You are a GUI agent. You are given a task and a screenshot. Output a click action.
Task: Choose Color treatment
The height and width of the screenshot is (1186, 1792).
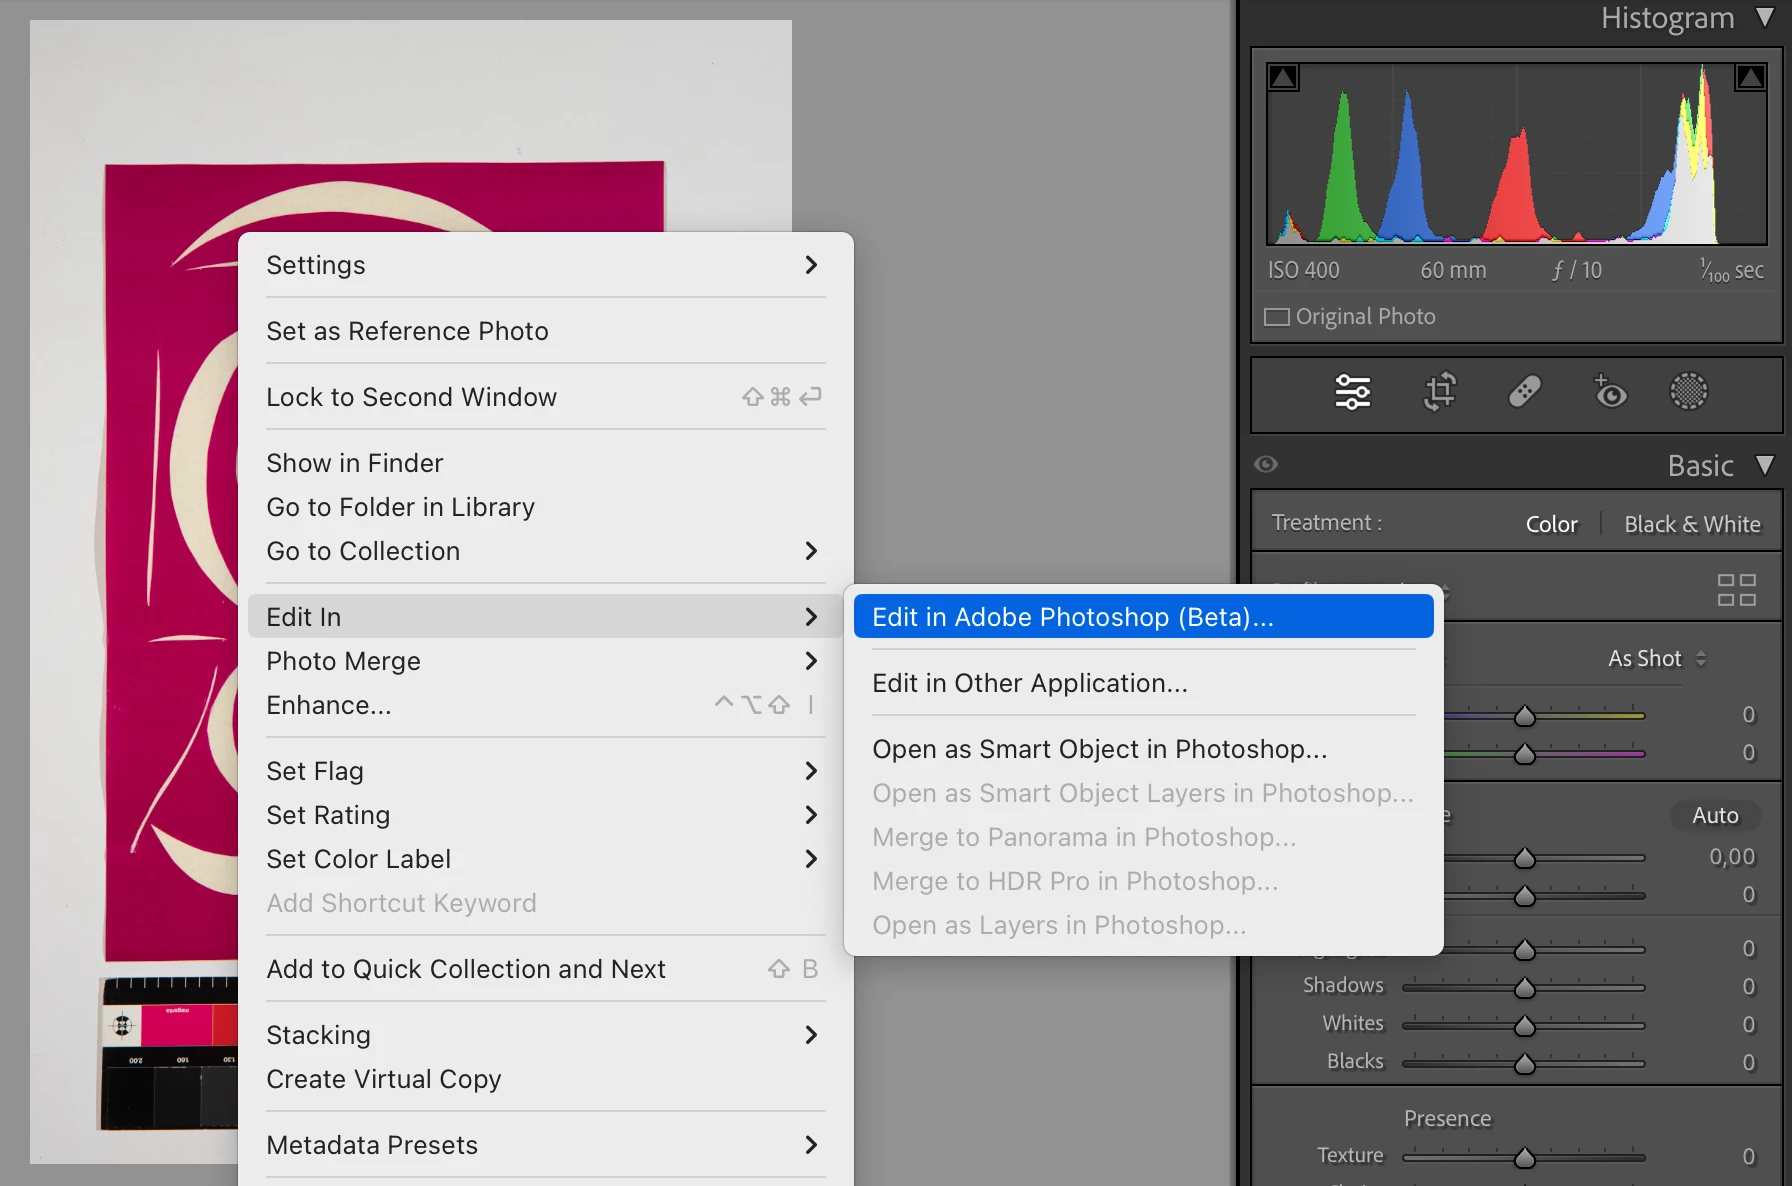pyautogui.click(x=1551, y=524)
